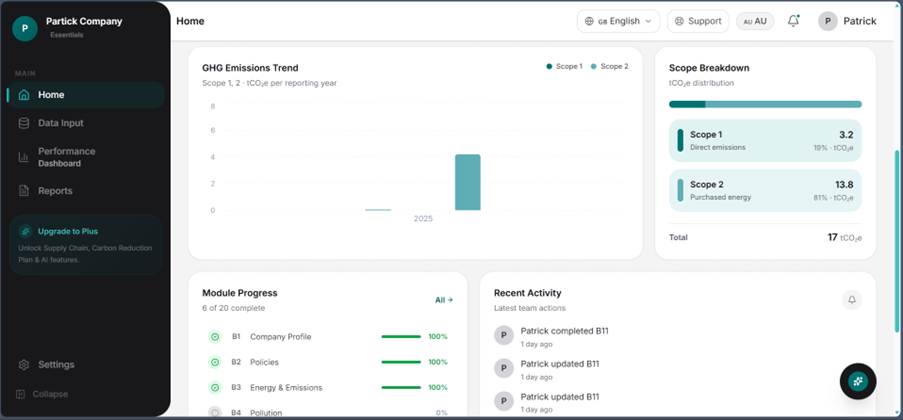Click the 'Energy & Emissions' module row text
Viewport: 903px width, 420px height.
[286, 387]
